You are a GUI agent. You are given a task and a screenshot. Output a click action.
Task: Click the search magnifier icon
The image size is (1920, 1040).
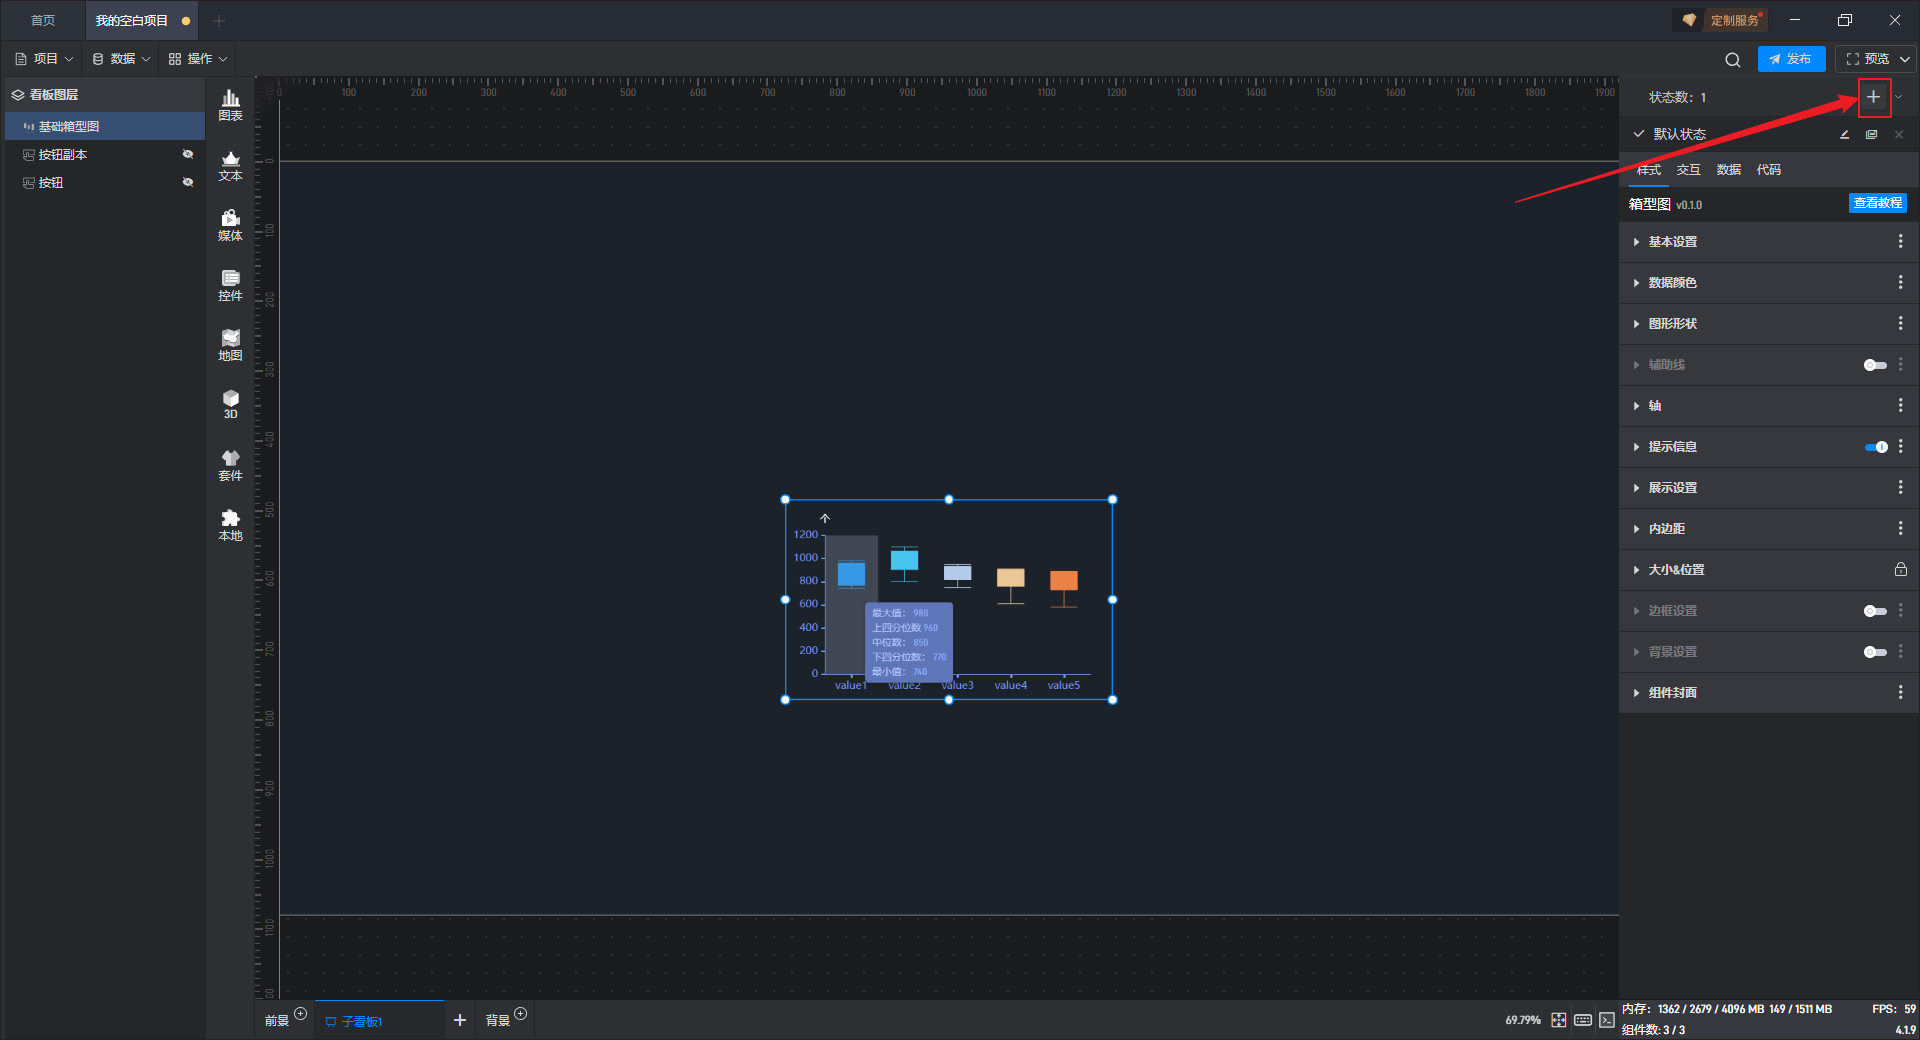(x=1732, y=60)
